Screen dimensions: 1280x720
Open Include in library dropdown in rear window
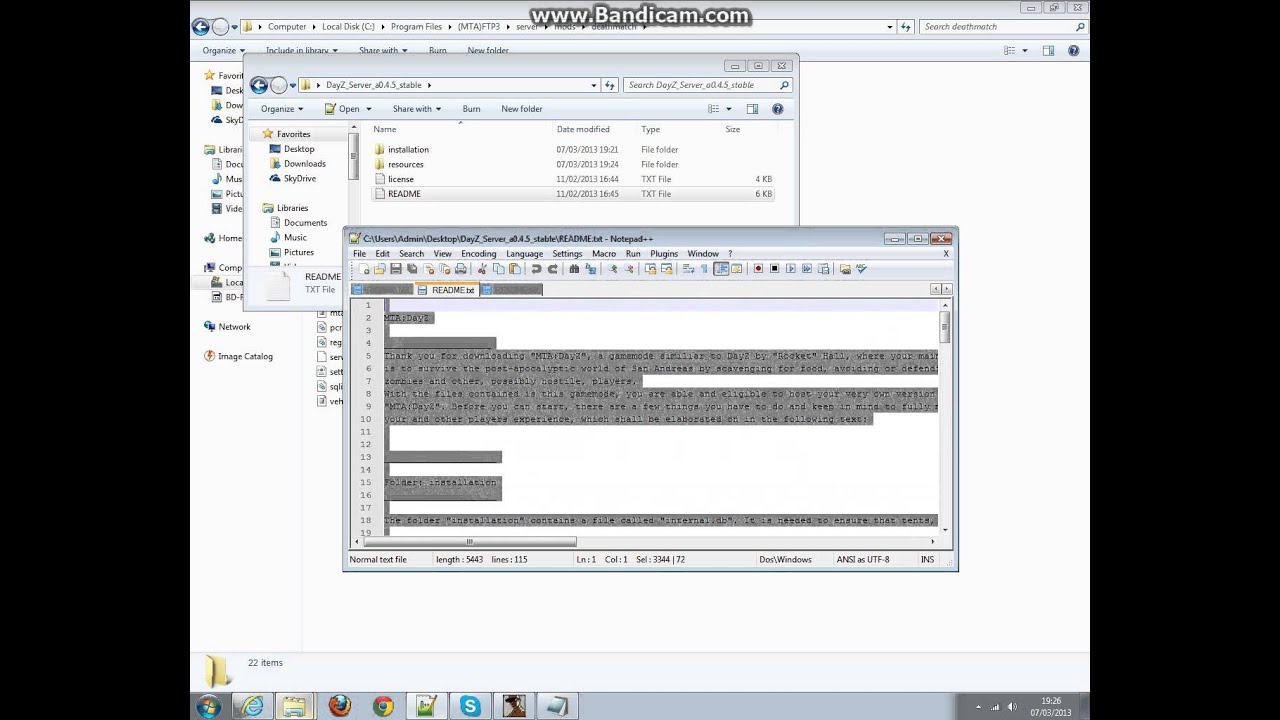(301, 50)
